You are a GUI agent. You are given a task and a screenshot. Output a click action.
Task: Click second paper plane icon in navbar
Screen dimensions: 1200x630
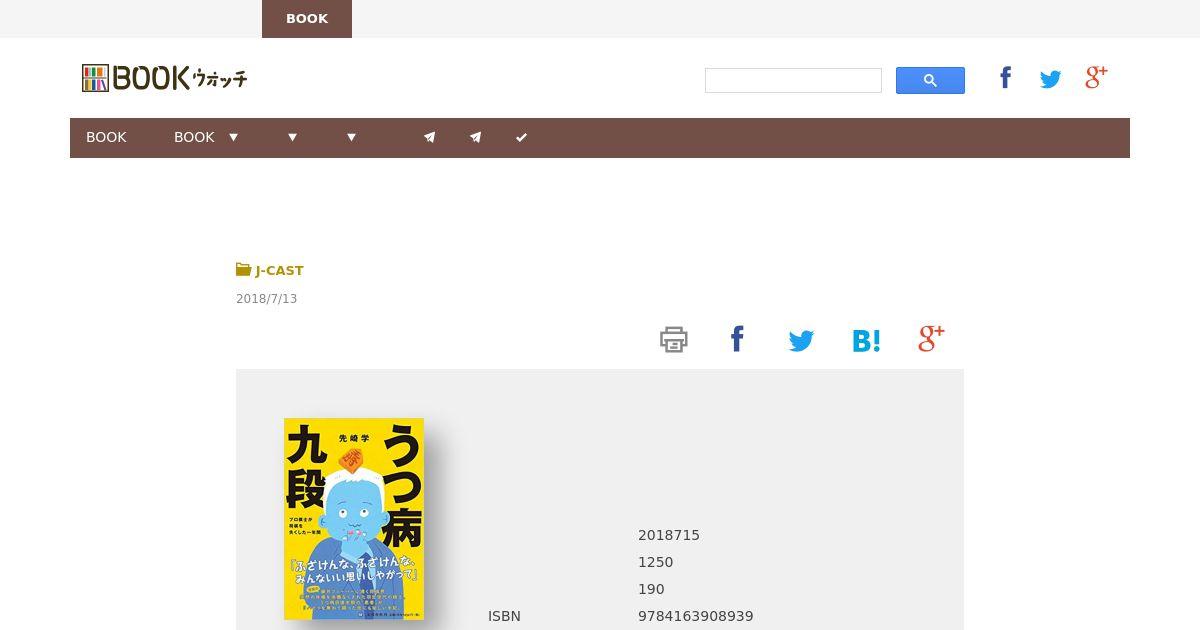click(x=475, y=137)
